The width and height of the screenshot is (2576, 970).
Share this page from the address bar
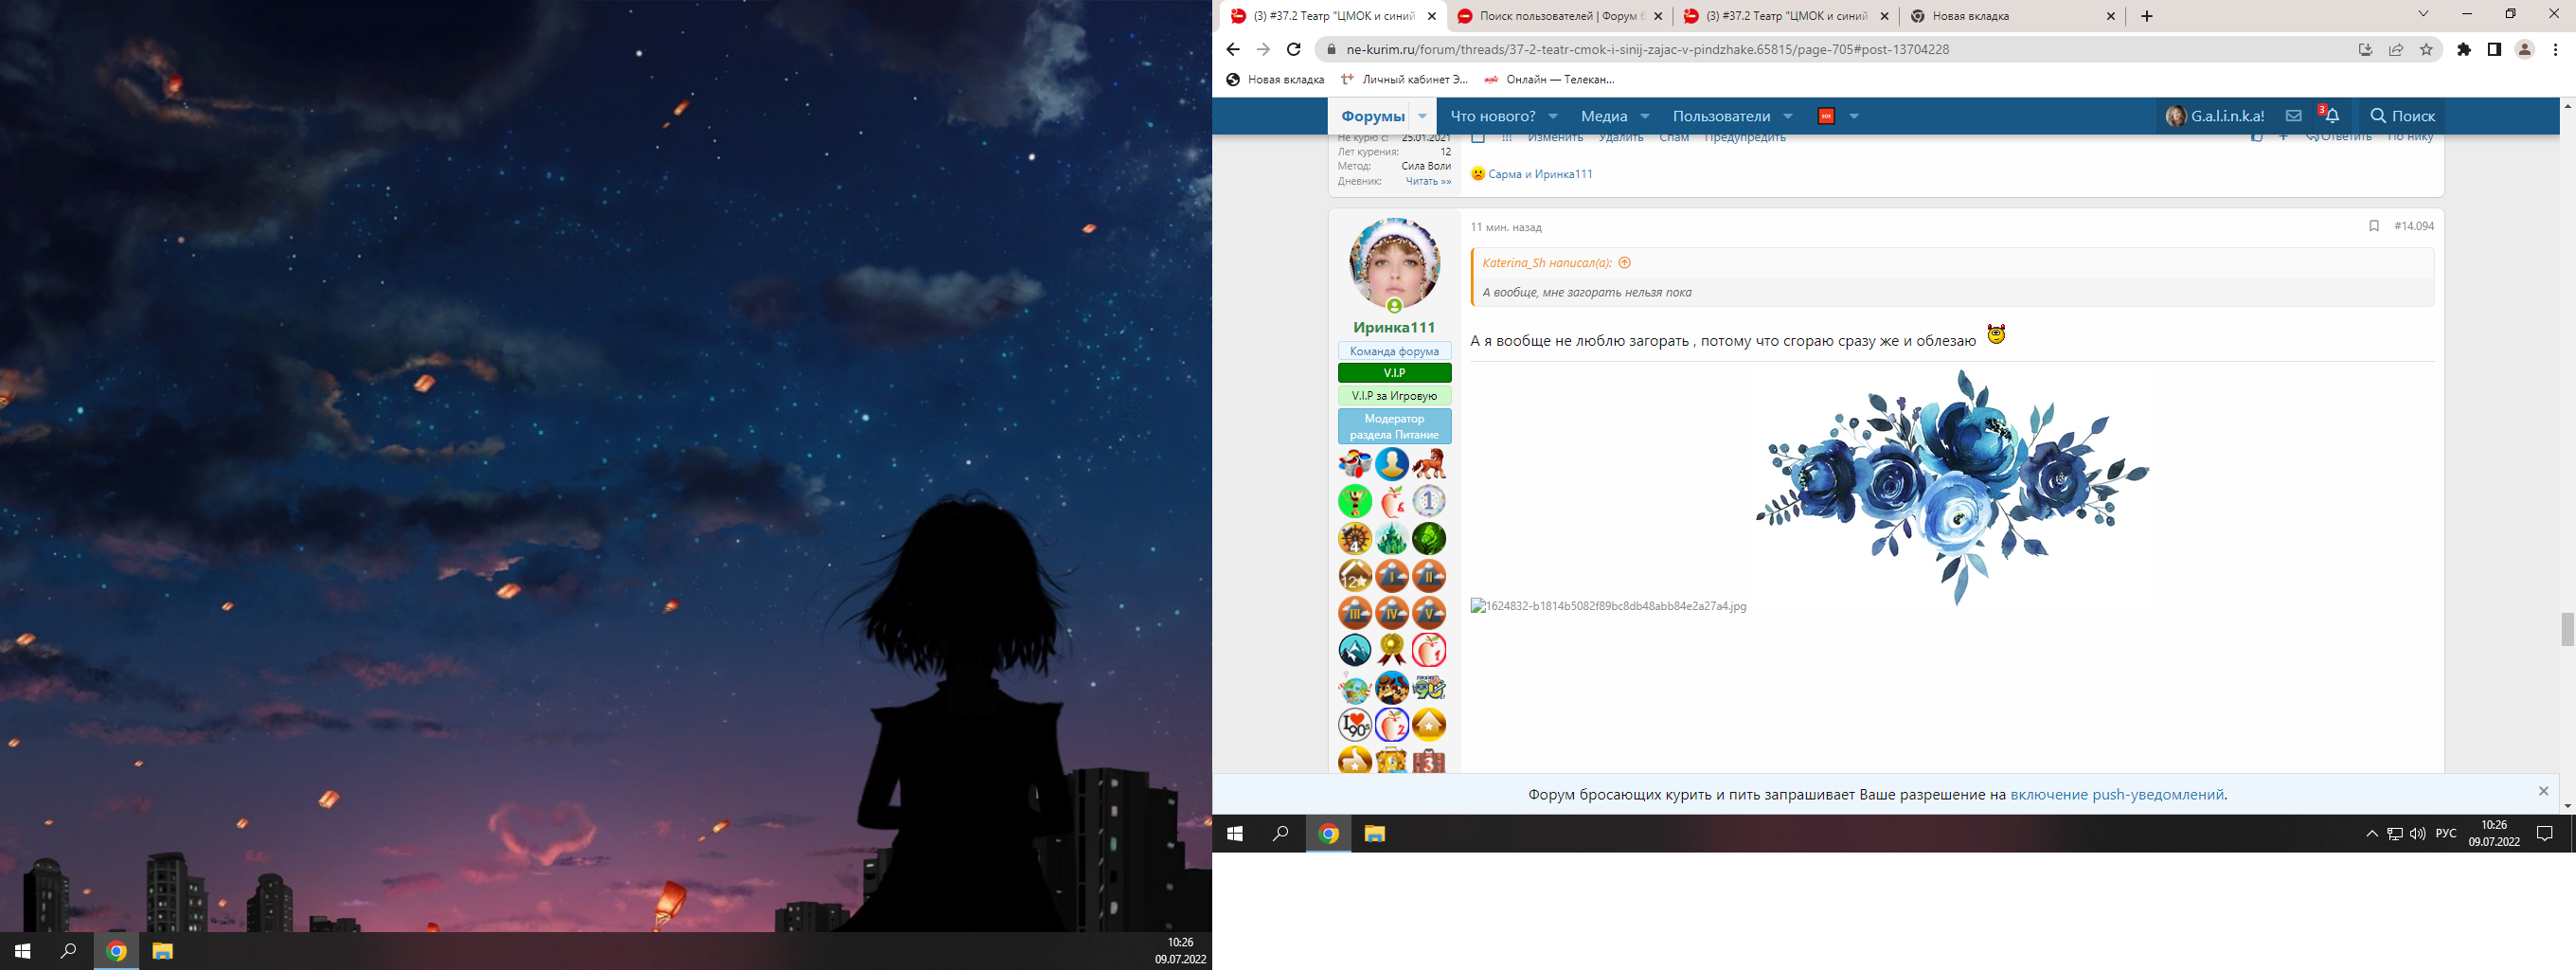[2396, 49]
